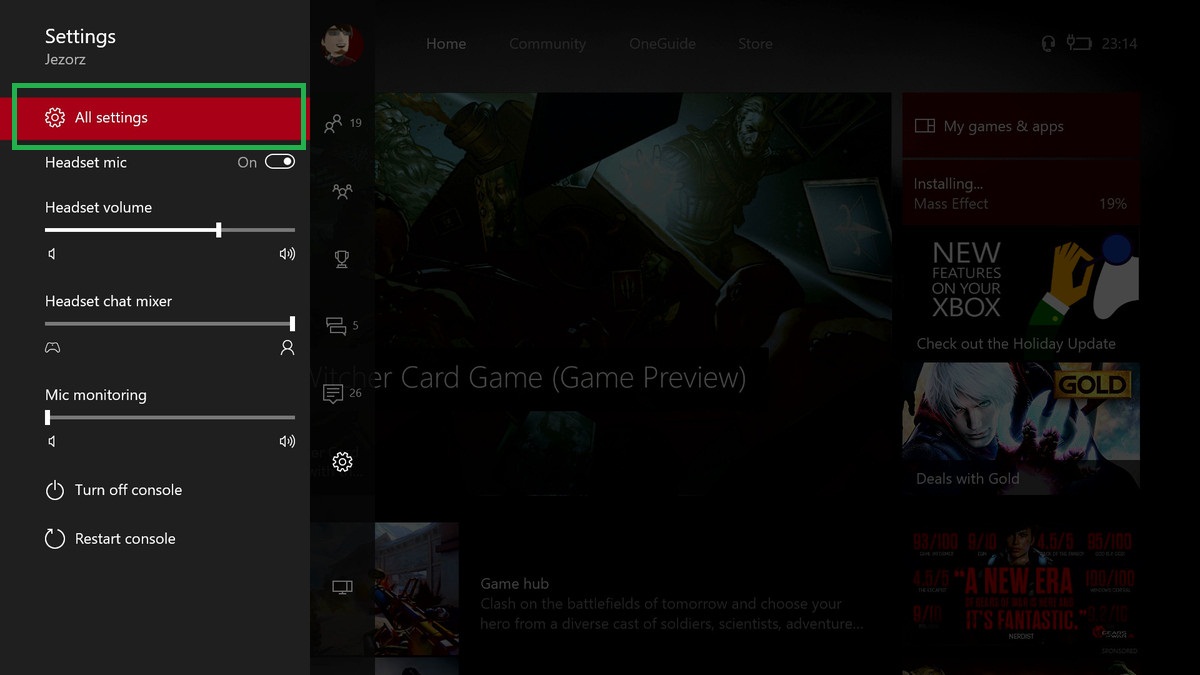Choose Restart console
This screenshot has width=1200, height=675.
[x=110, y=539]
